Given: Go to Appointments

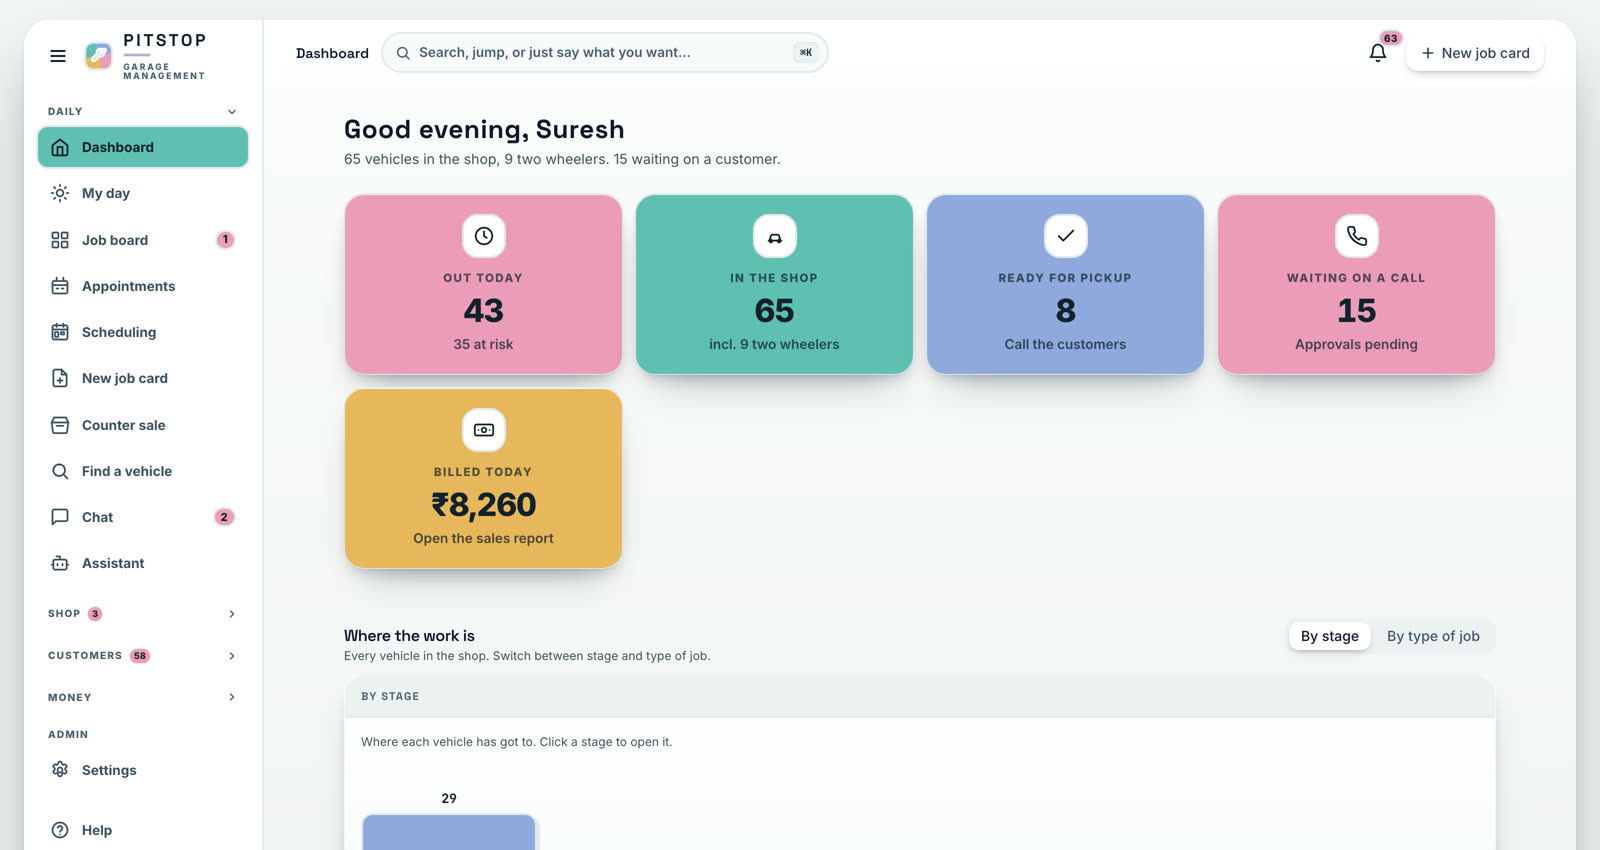Looking at the screenshot, I should point(143,286).
